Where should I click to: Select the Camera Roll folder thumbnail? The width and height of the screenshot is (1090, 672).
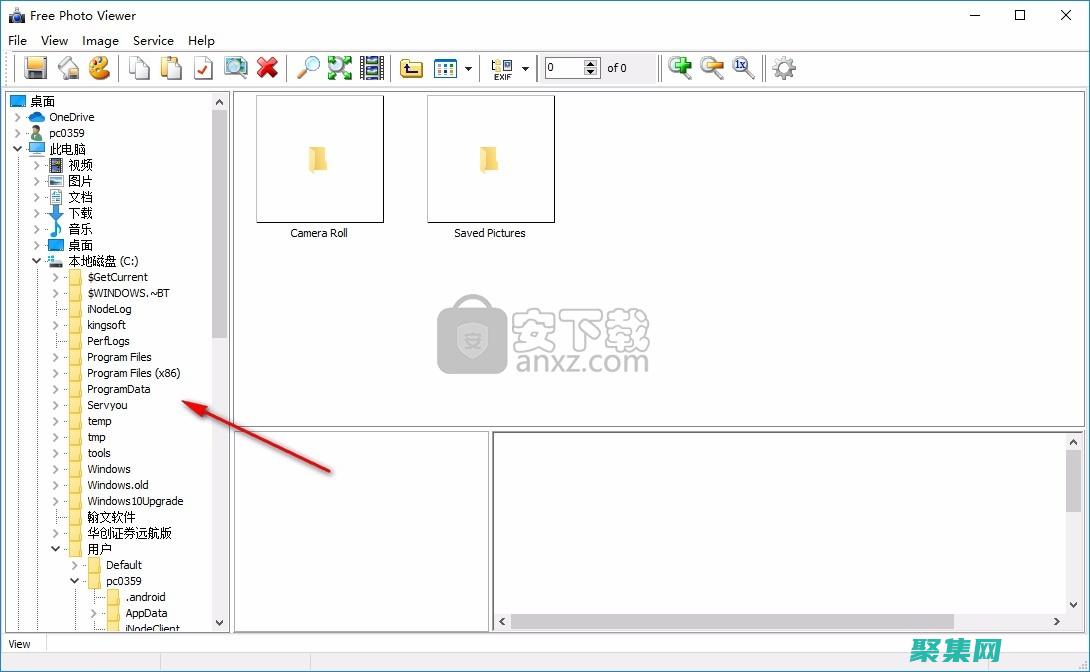click(x=319, y=160)
